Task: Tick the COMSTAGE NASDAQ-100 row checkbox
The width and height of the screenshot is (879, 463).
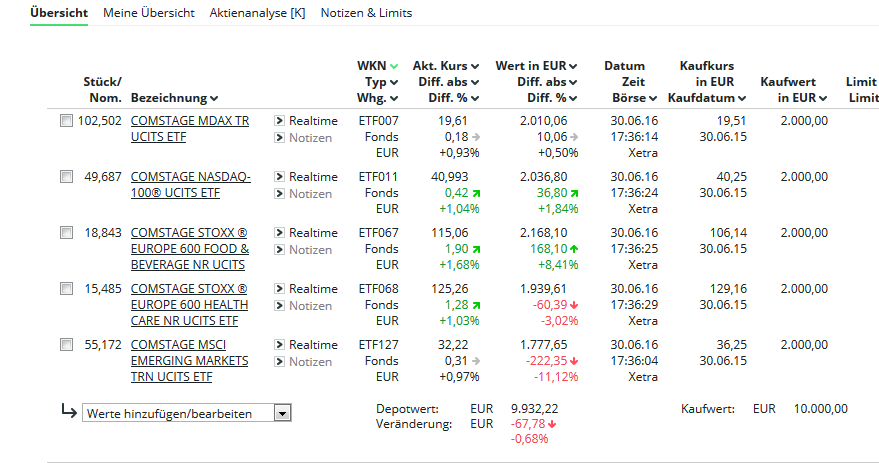Action: coord(66,177)
